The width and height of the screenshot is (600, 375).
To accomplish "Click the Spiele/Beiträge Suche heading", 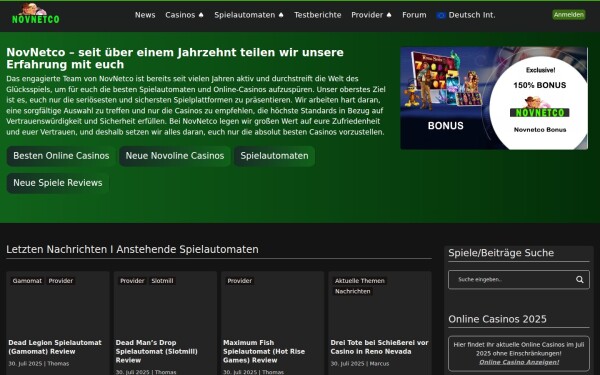I will click(501, 253).
